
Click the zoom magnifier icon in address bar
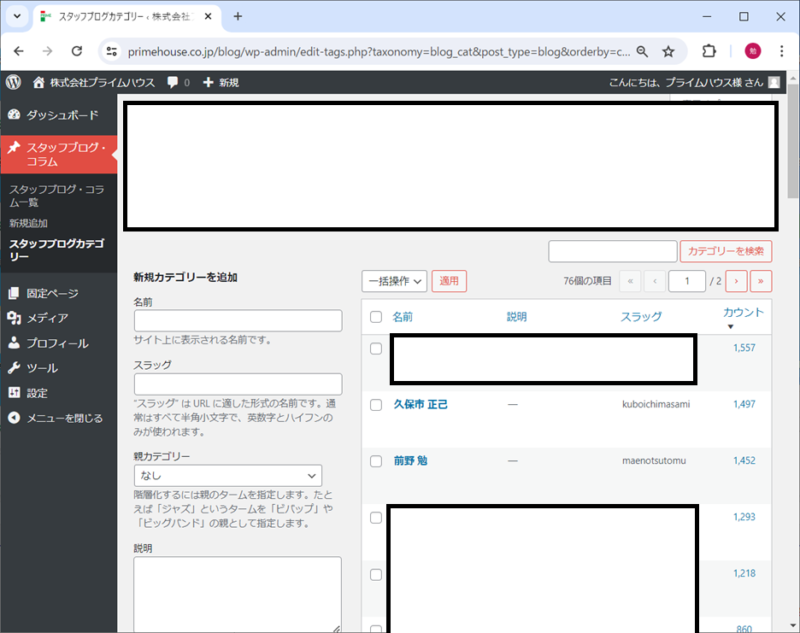(x=642, y=51)
